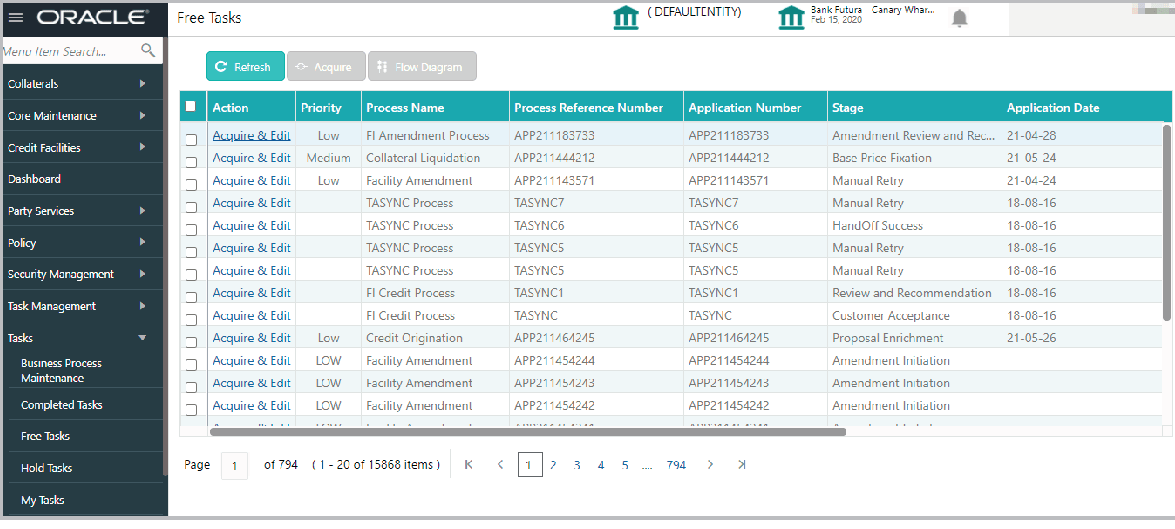Jump to last page arrow
1175x529 pixels.
(x=741, y=465)
